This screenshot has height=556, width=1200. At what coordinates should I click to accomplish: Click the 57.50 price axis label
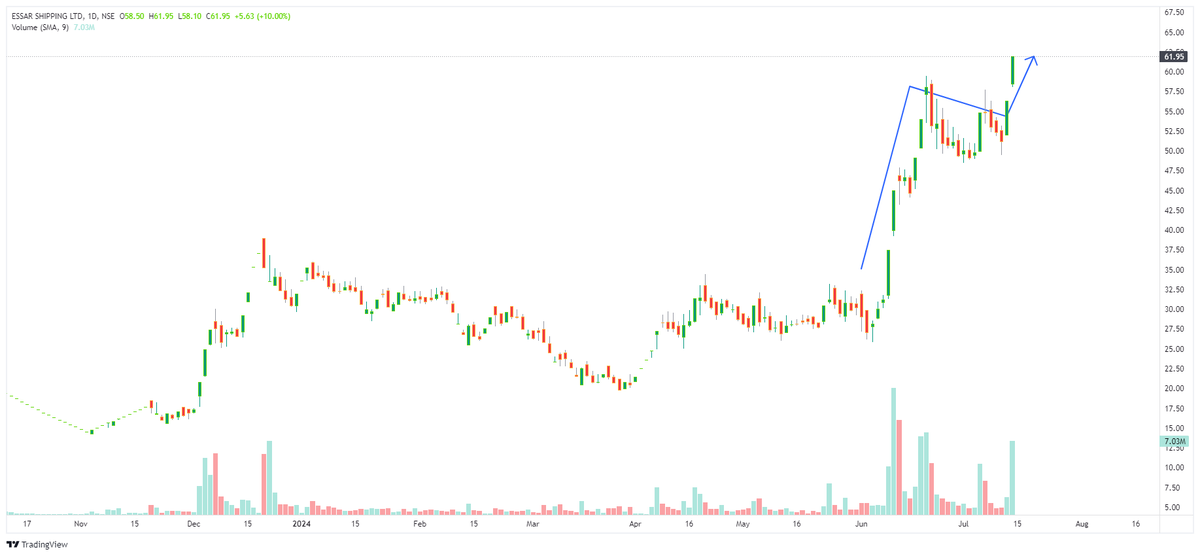tap(1174, 92)
